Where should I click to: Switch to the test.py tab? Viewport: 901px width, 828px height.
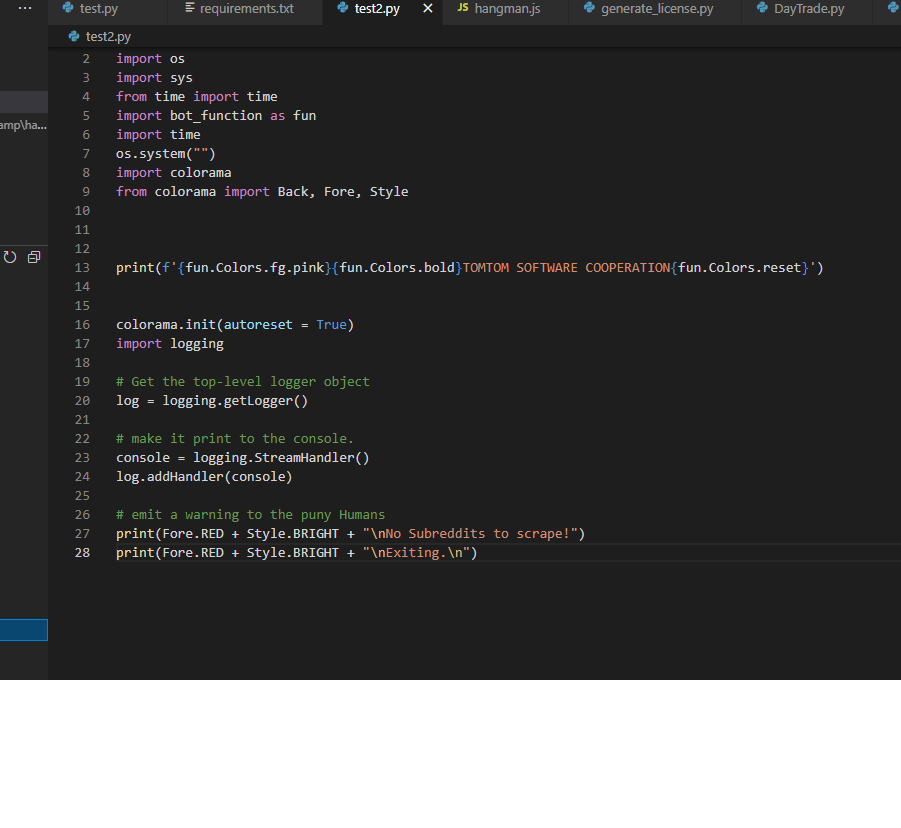98,9
